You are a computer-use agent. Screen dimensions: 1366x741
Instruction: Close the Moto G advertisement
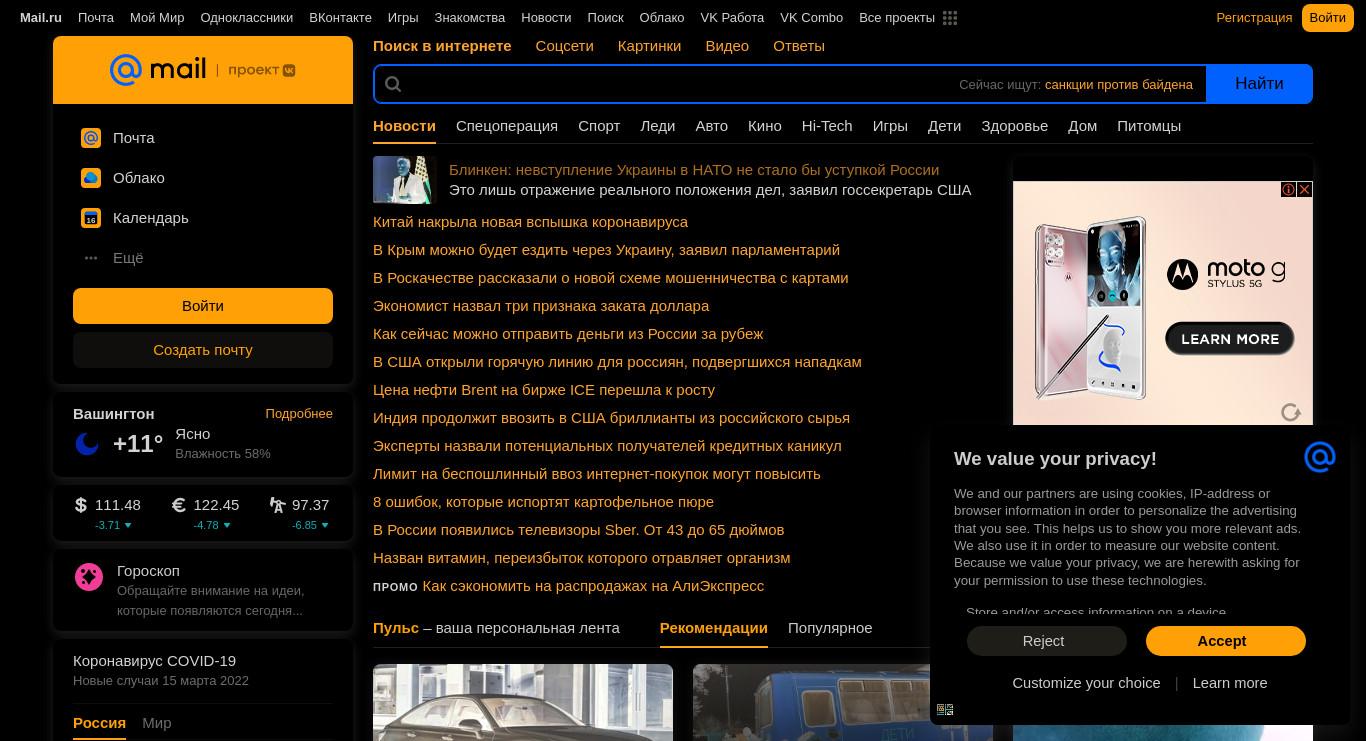coord(1305,189)
